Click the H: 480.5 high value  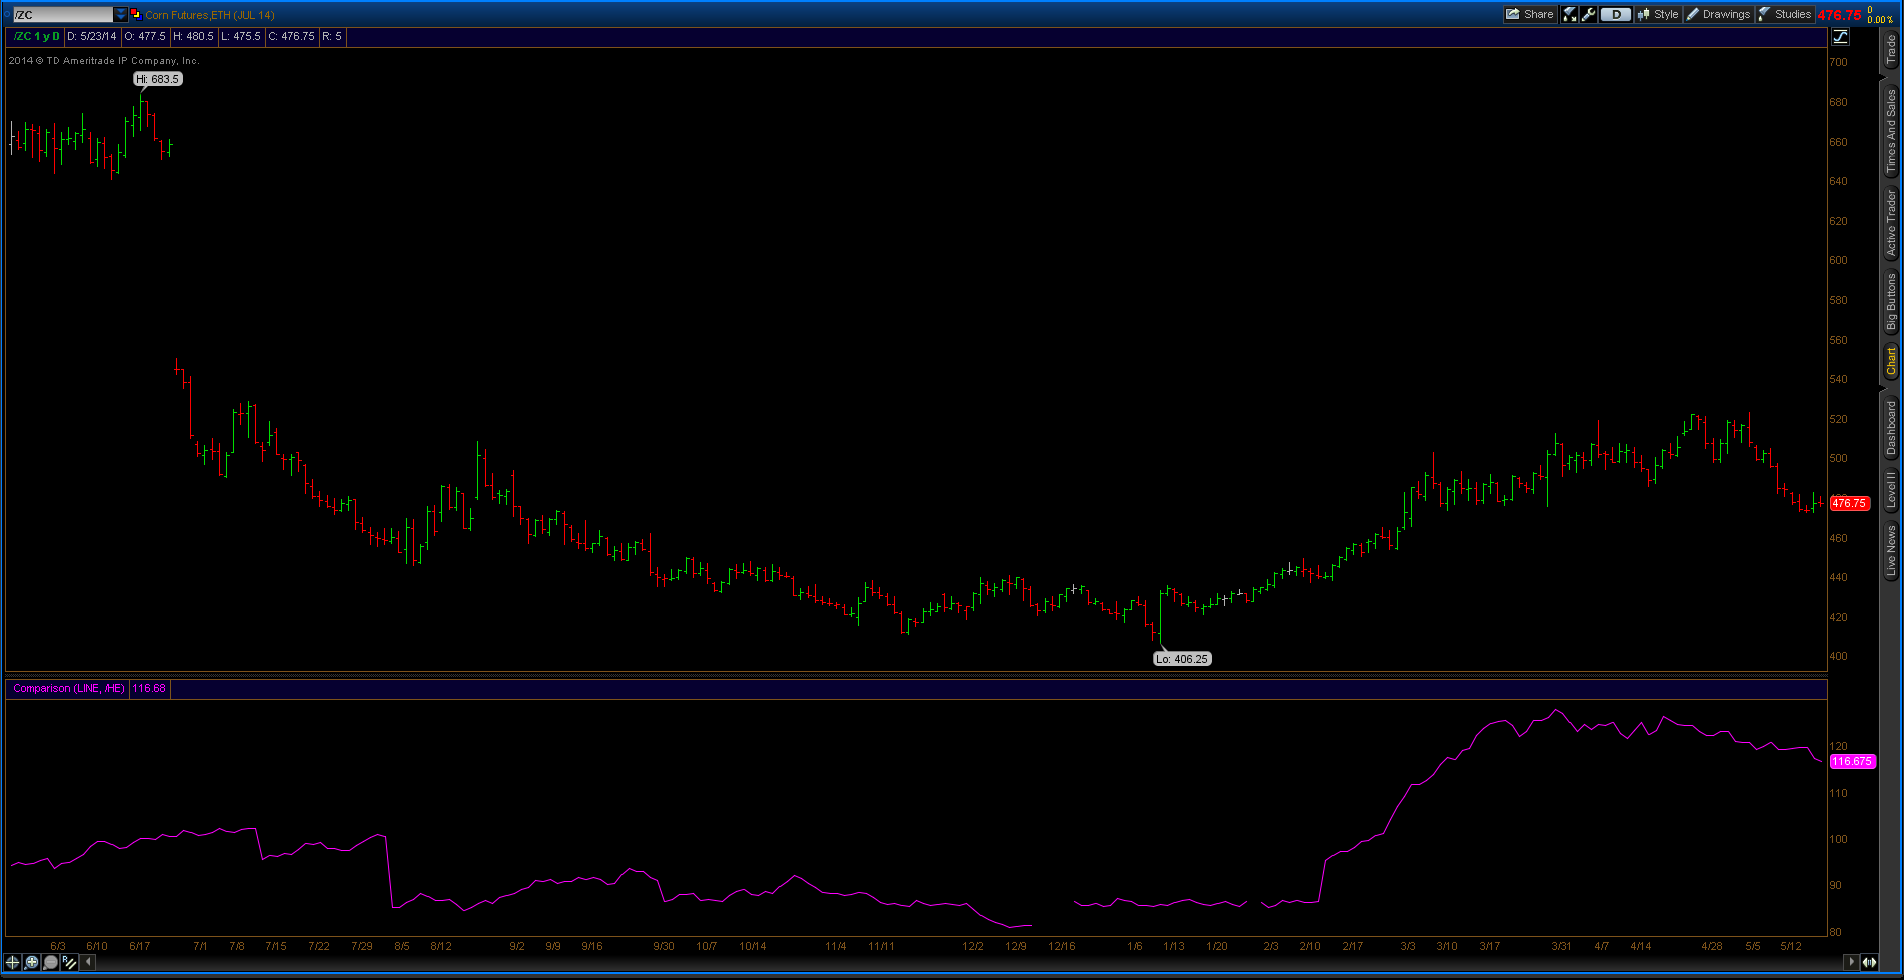193,36
